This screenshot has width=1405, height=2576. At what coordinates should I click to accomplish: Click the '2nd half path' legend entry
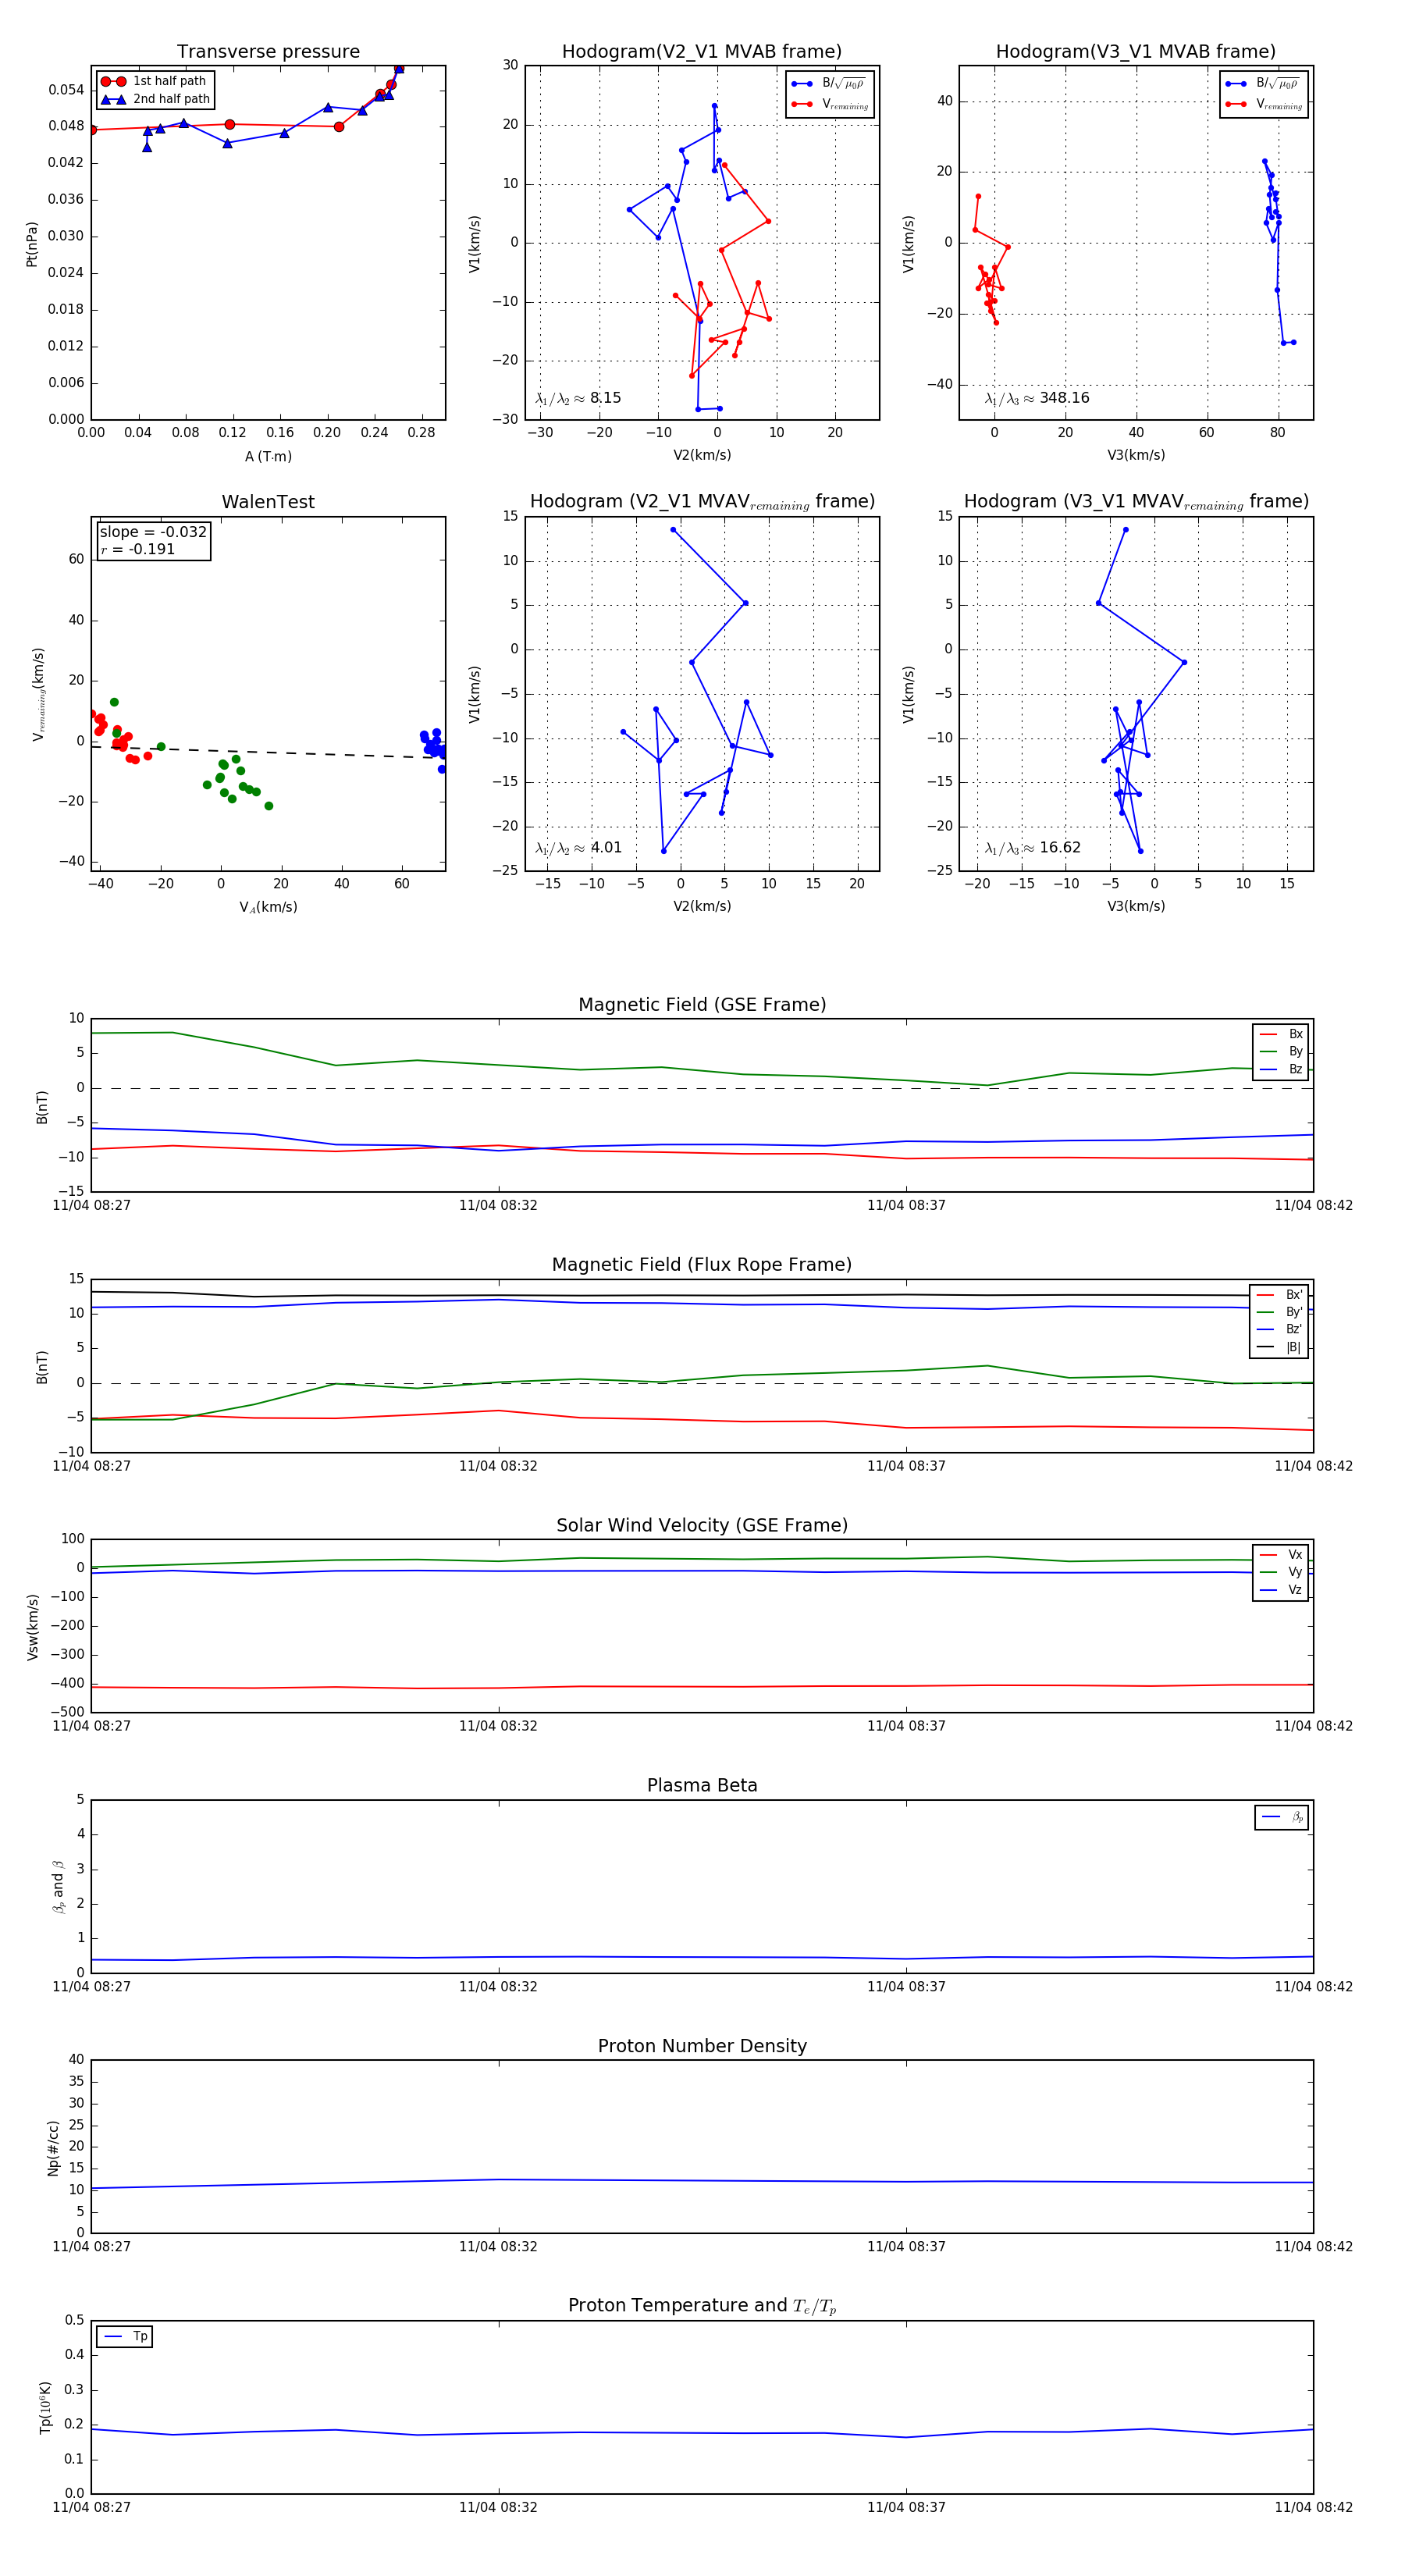coord(156,99)
